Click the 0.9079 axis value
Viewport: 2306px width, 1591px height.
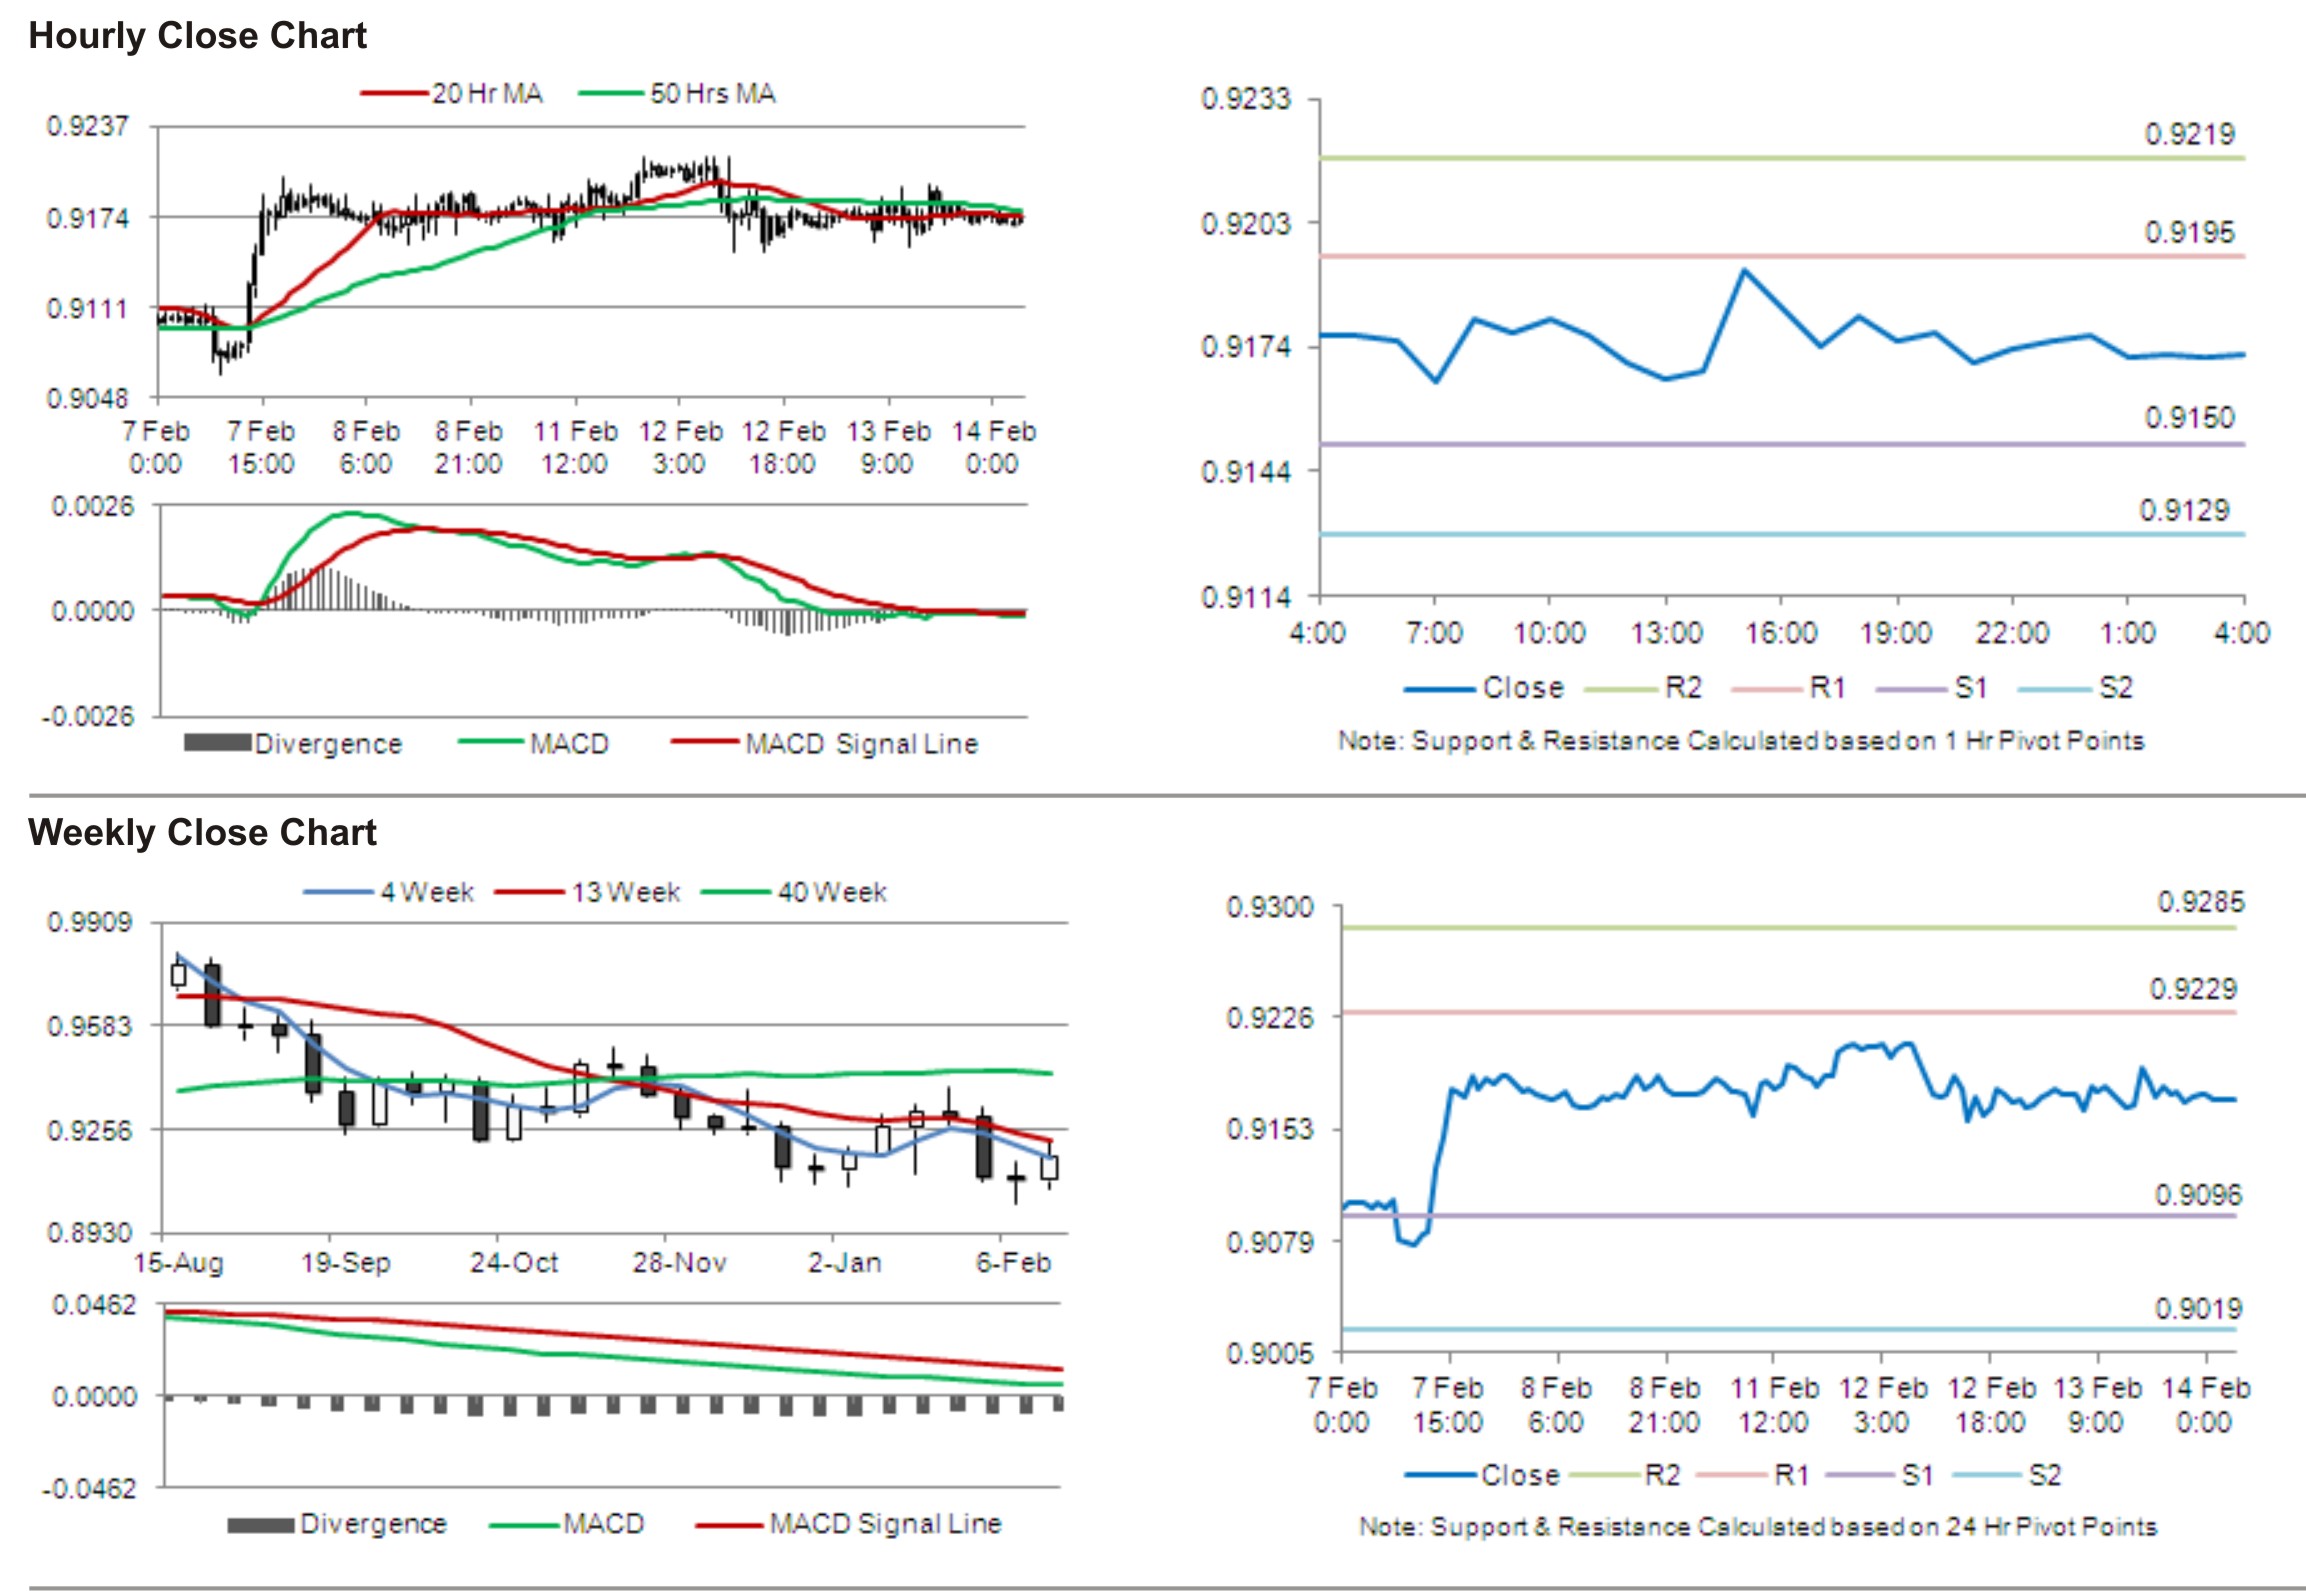point(1270,1242)
